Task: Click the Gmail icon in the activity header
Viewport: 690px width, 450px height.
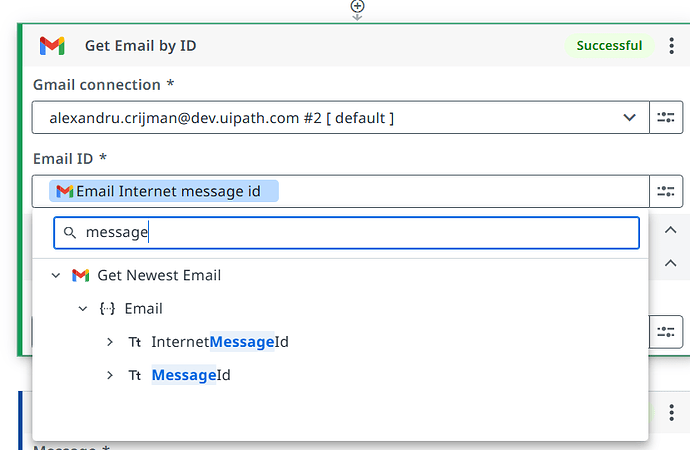Action: click(x=52, y=45)
